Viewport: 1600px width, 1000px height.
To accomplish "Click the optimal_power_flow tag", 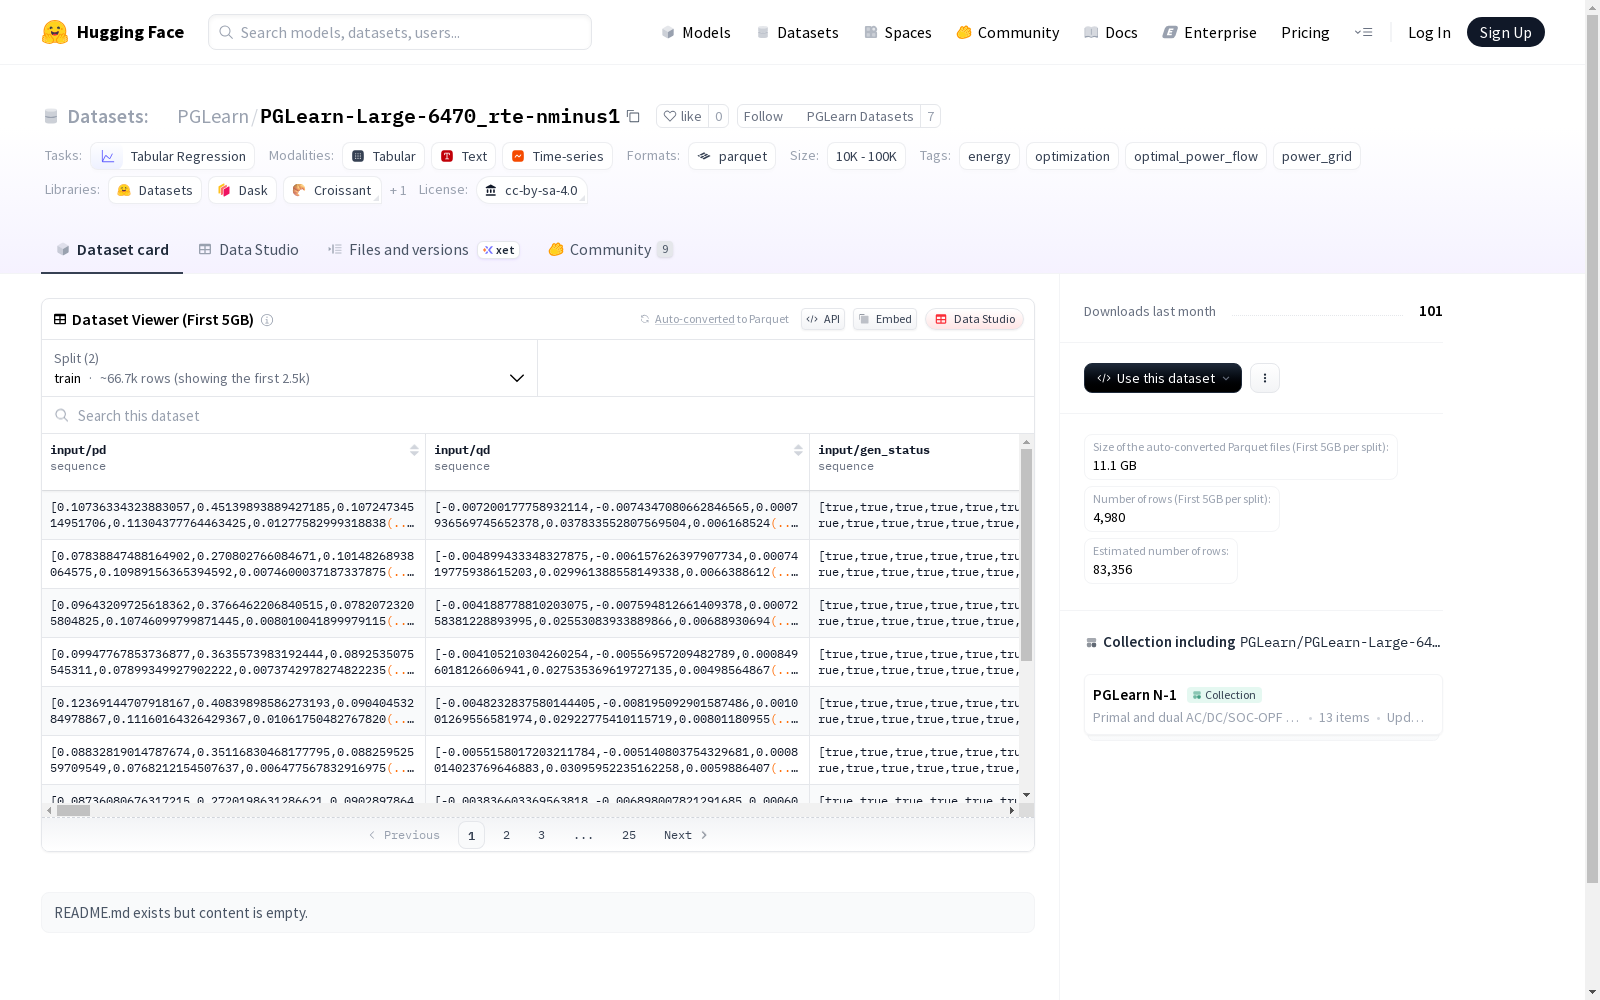I will [x=1196, y=156].
